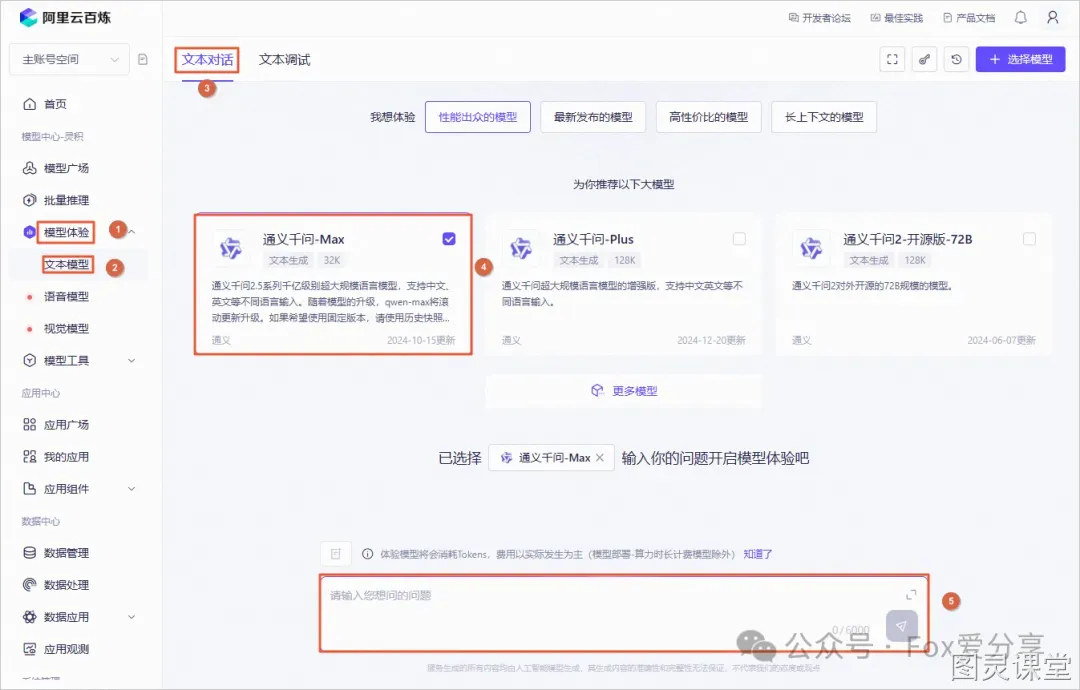Click the 应用广场 grid icon
The image size is (1080, 690).
click(x=30, y=424)
